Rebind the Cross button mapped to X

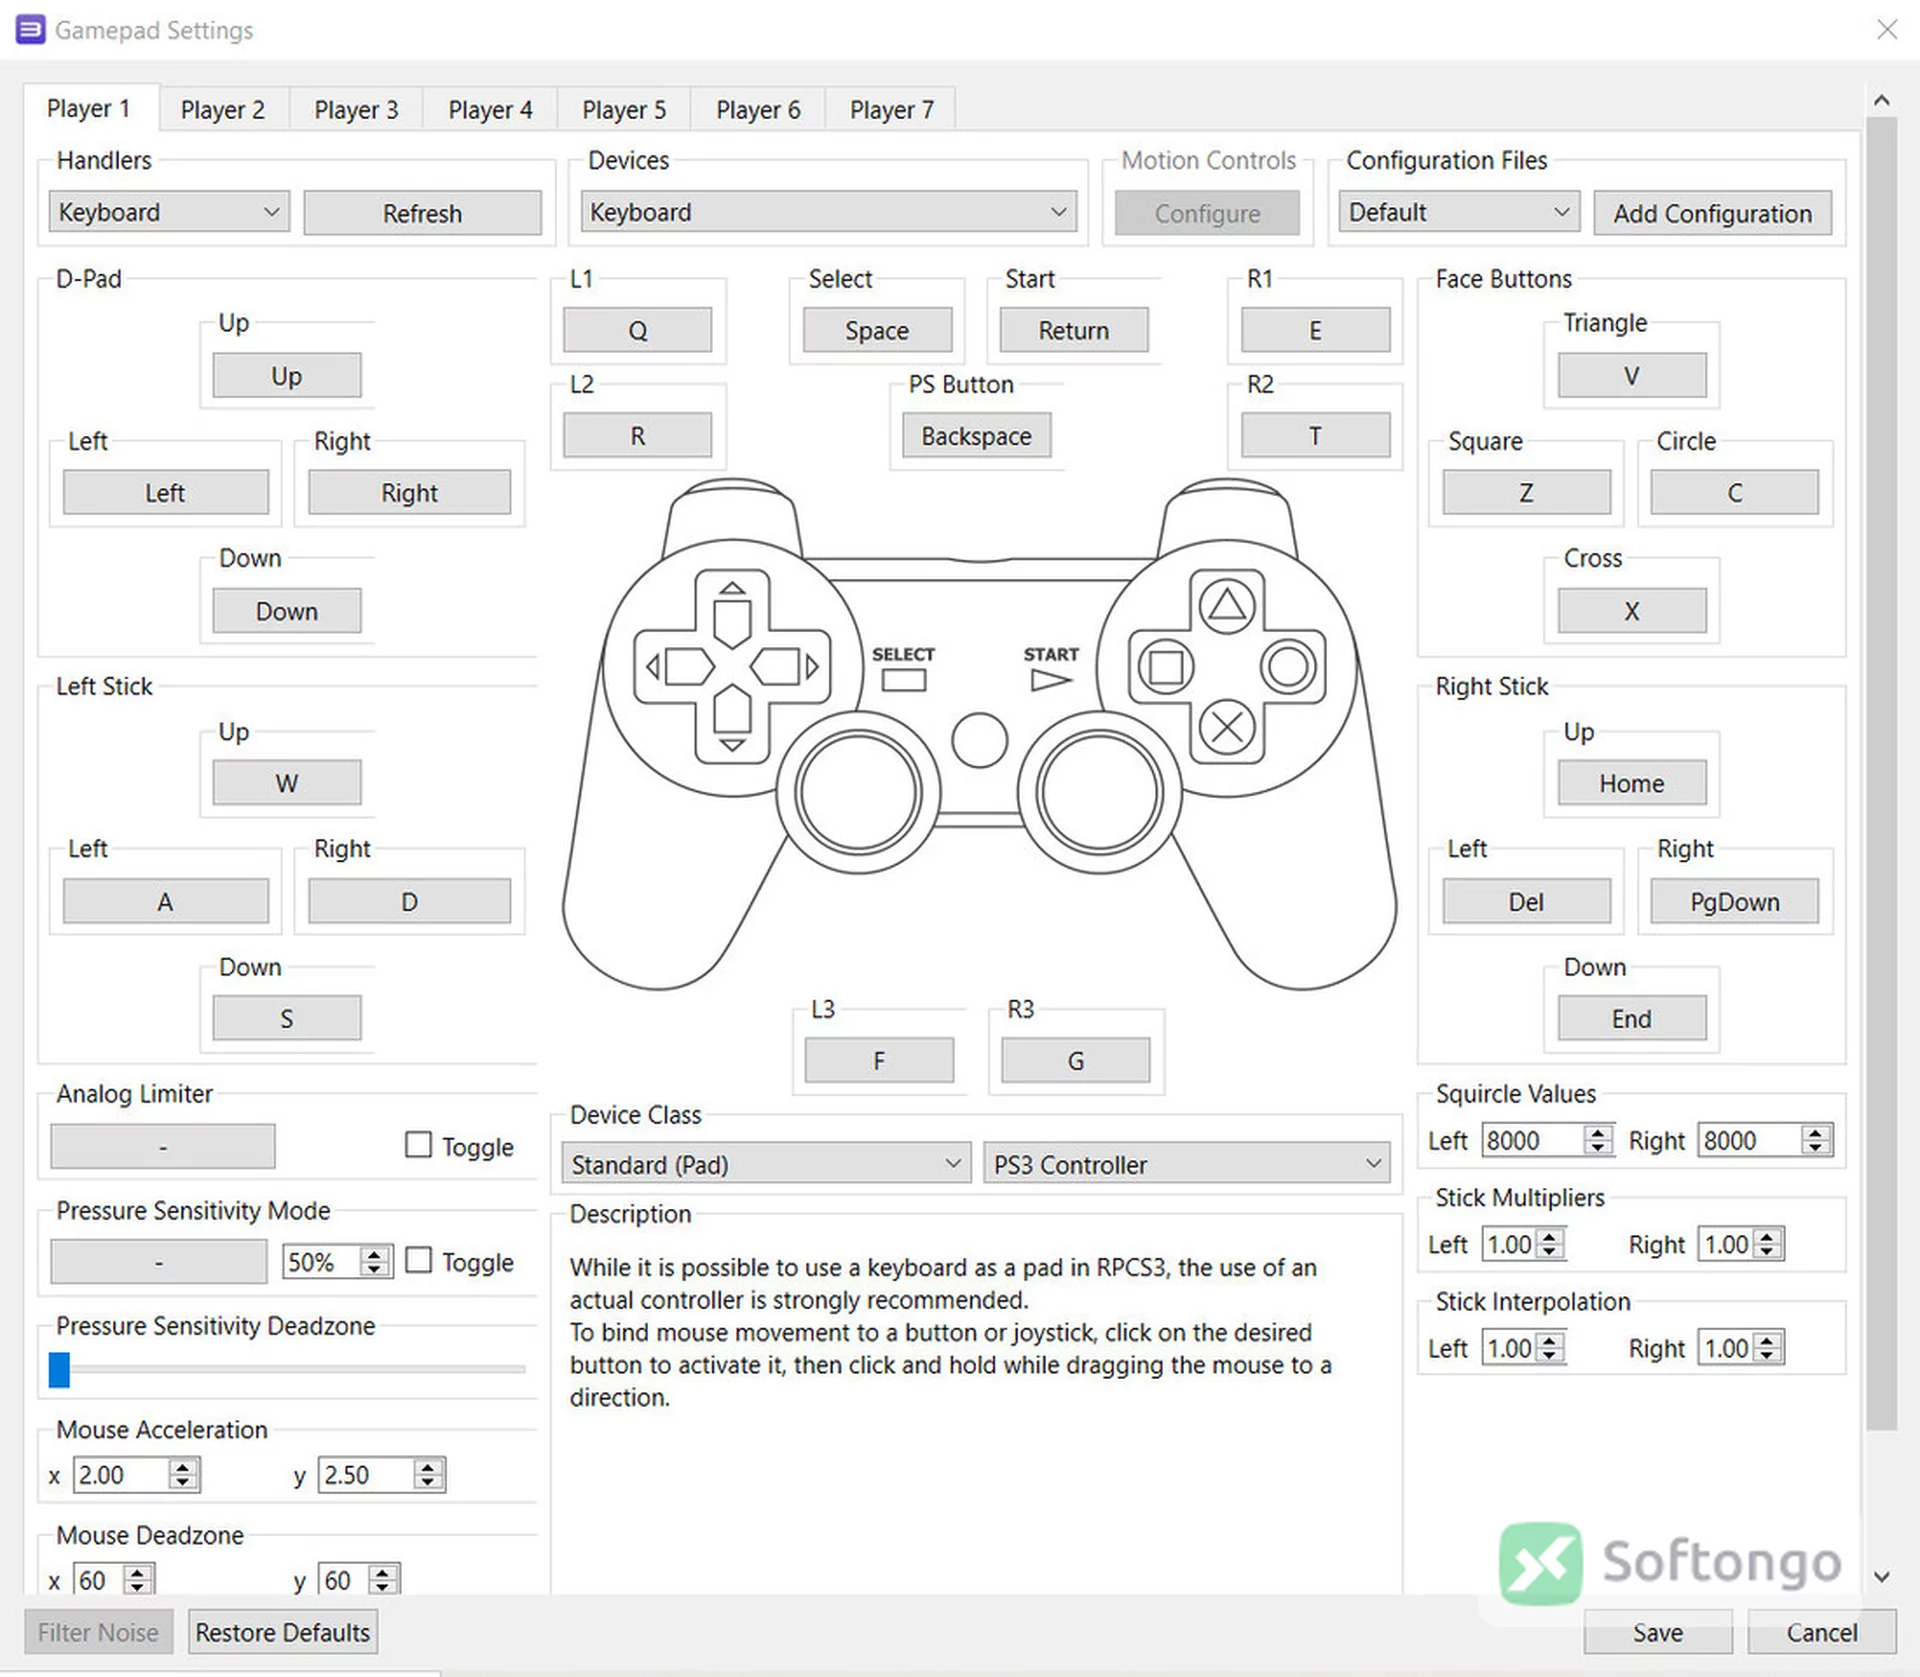coord(1632,611)
